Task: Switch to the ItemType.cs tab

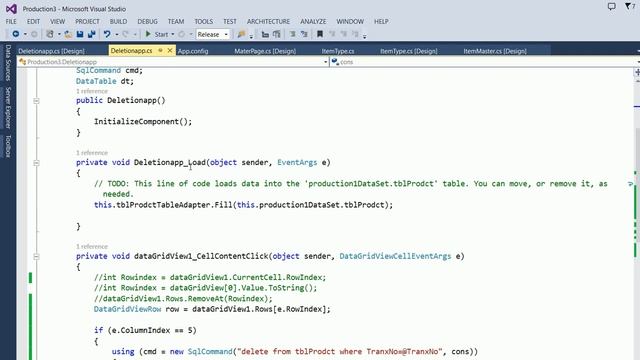Action: click(338, 51)
